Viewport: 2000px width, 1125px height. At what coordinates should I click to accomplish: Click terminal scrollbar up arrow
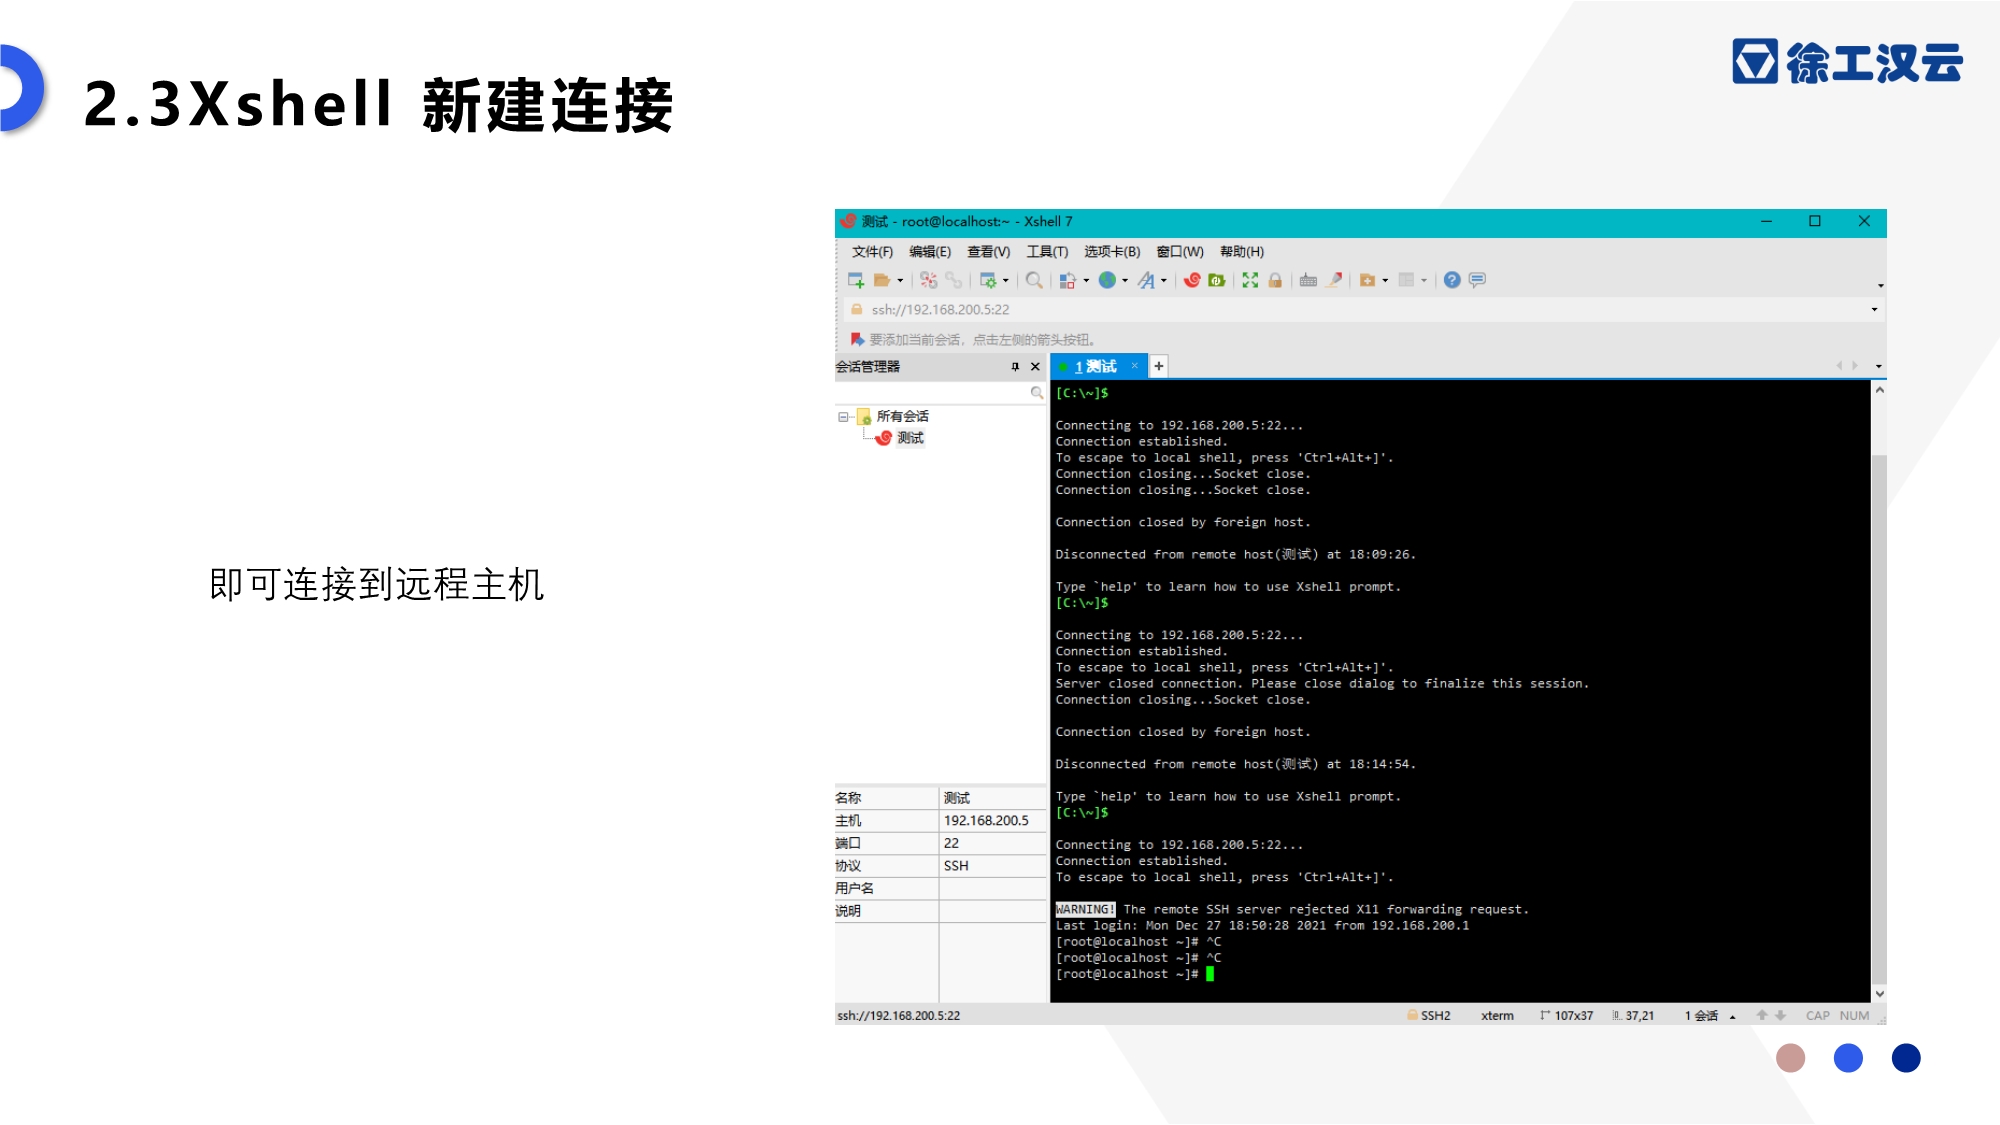point(1879,390)
